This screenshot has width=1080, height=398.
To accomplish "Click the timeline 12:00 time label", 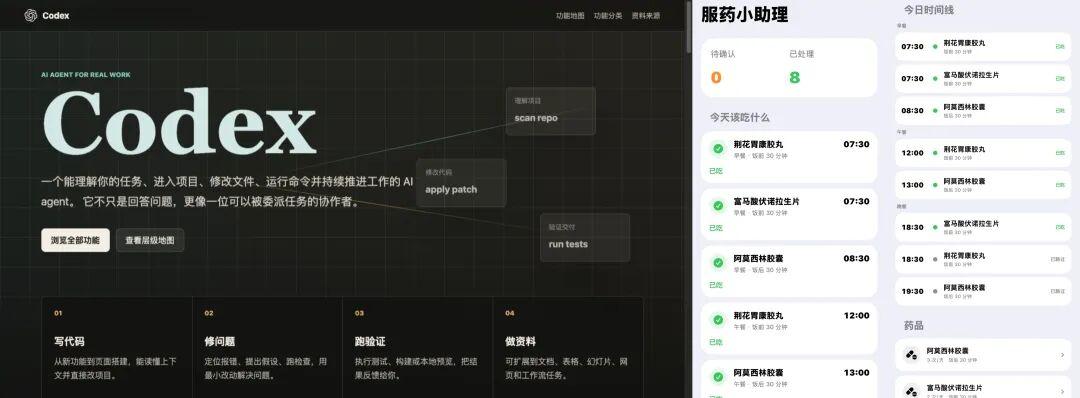I will [x=913, y=153].
